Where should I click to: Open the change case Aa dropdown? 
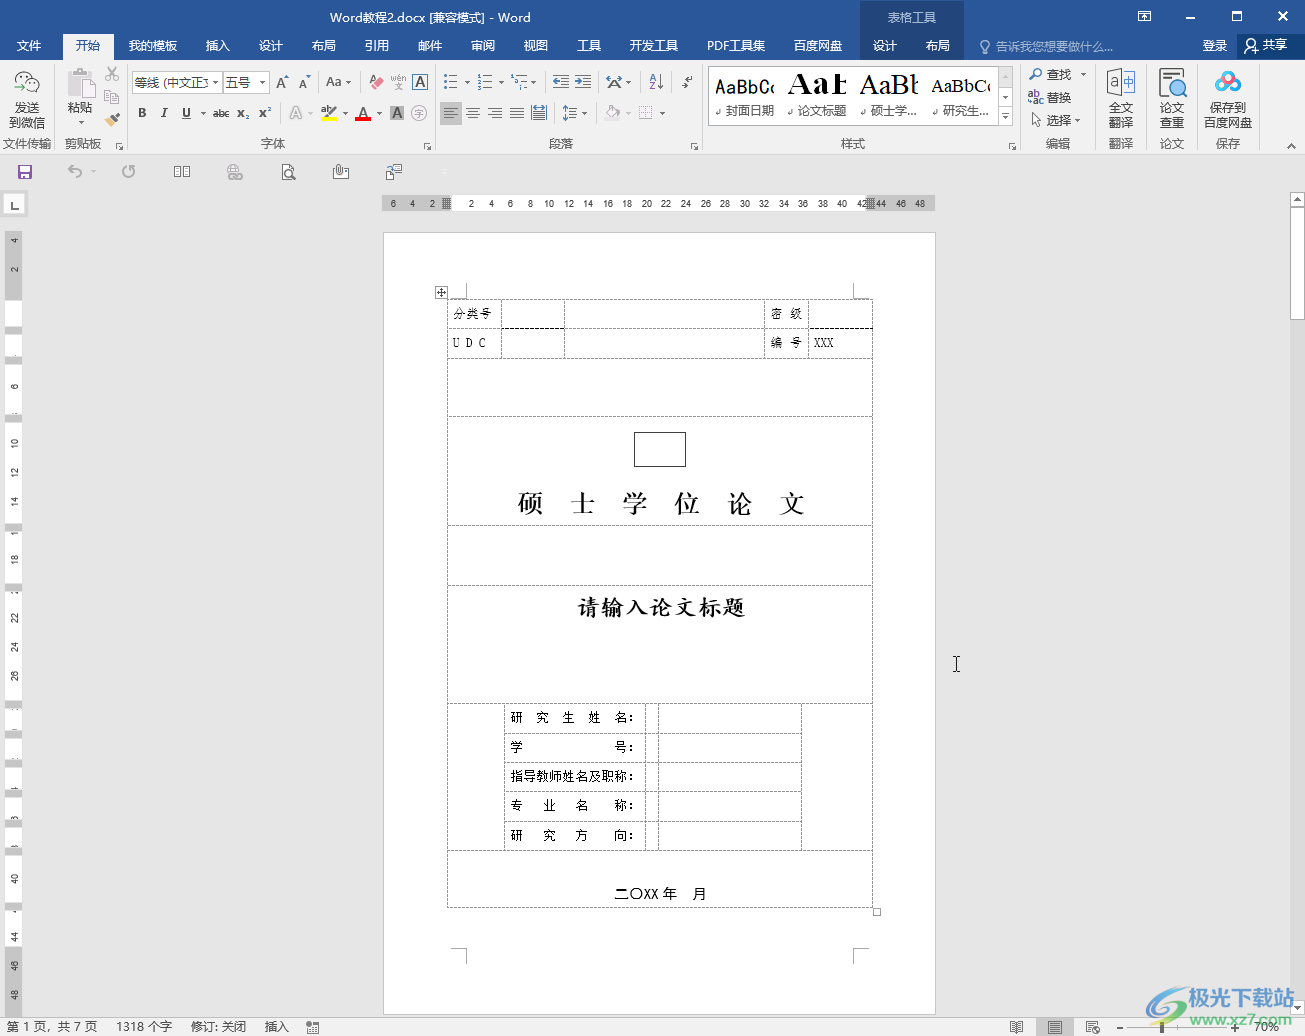pos(338,82)
